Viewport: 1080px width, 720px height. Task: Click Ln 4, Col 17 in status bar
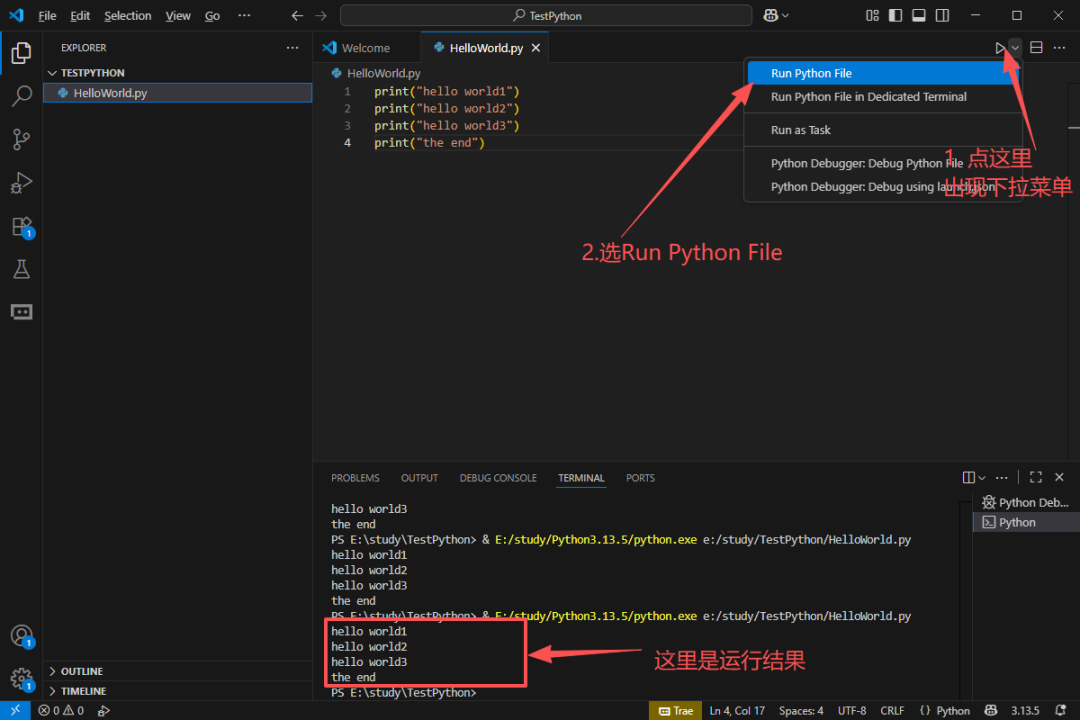coord(737,710)
